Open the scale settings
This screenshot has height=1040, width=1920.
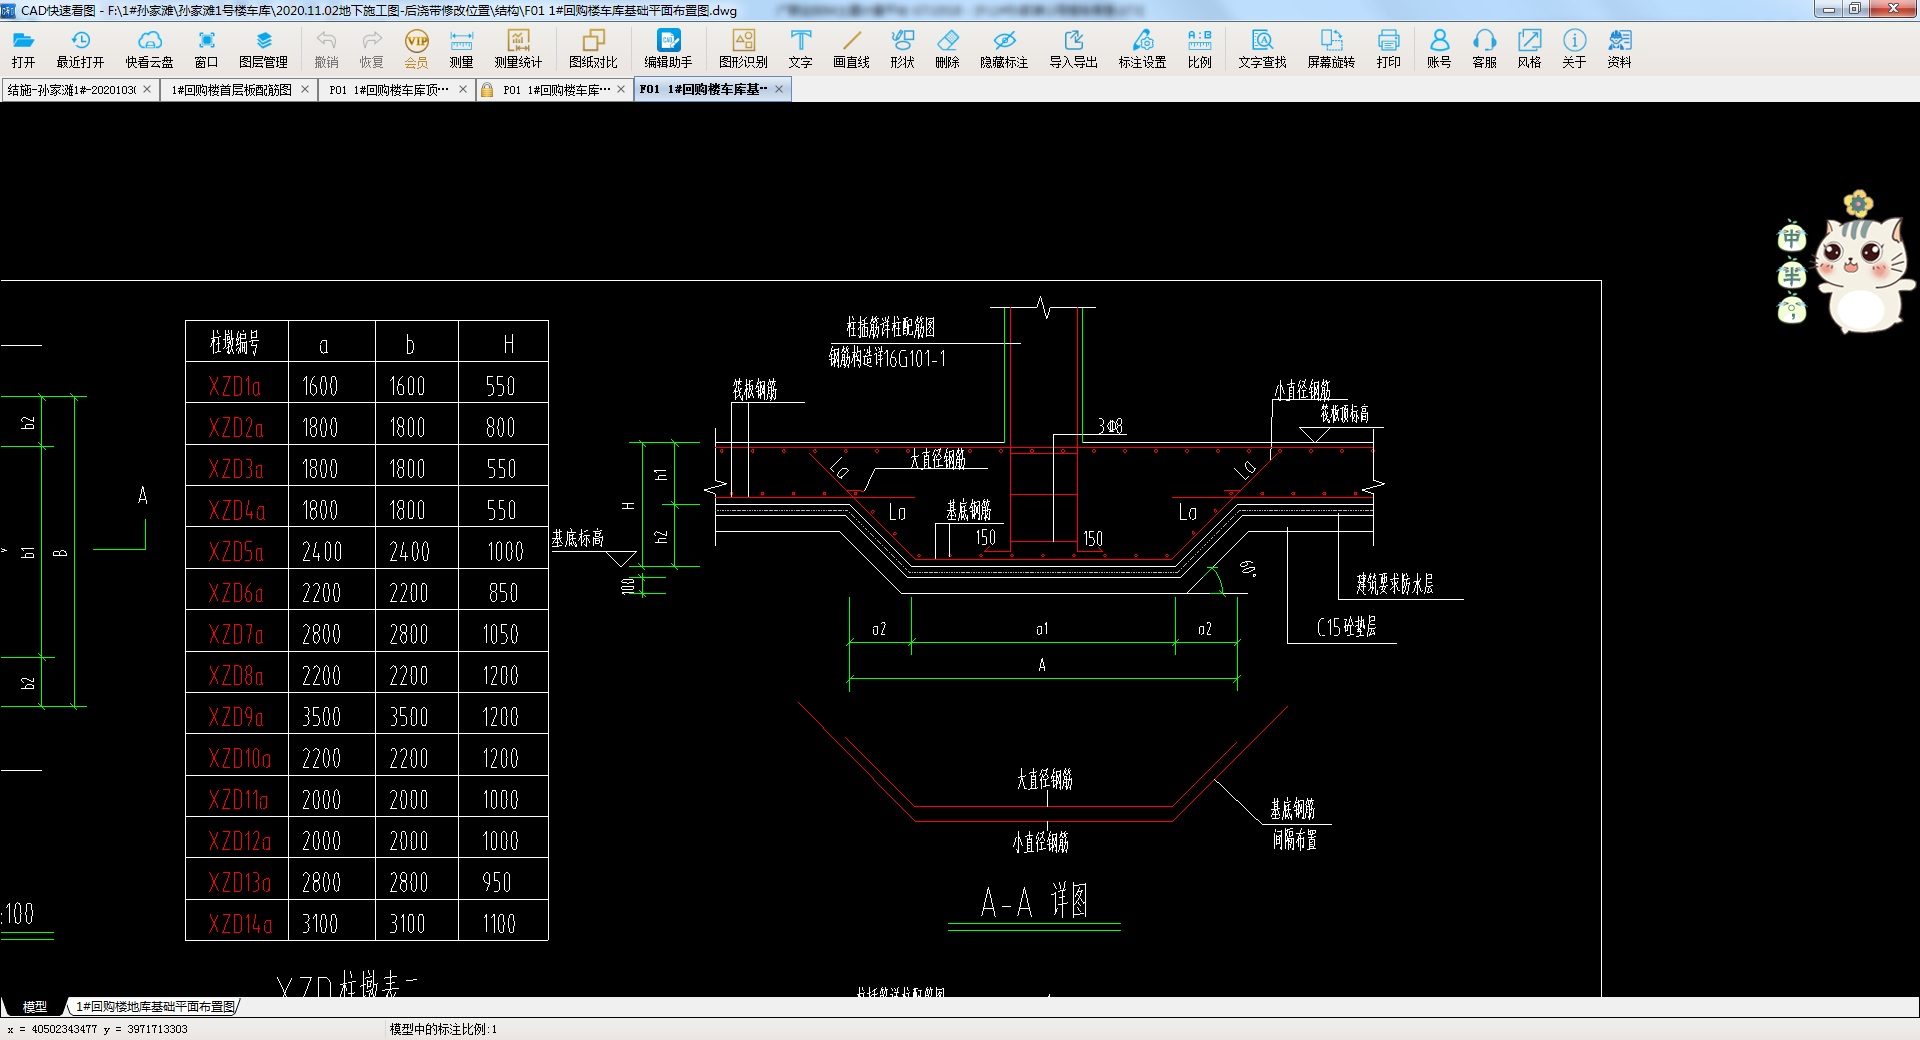1199,48
